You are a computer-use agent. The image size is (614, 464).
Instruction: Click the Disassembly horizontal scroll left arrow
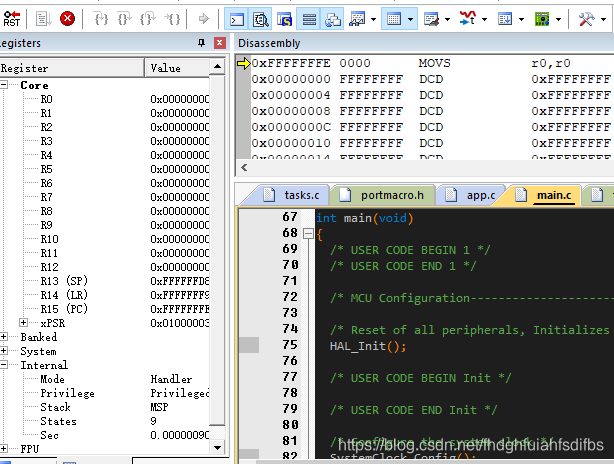tap(244, 168)
